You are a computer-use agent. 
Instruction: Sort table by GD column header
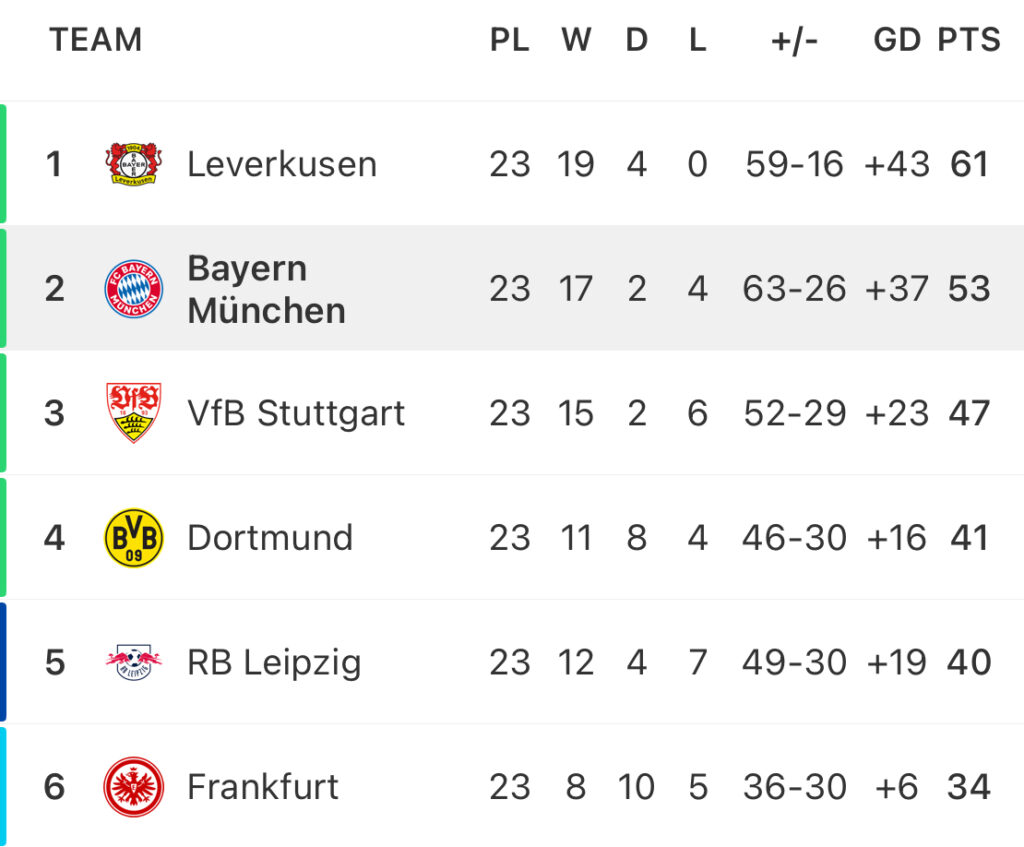click(897, 40)
